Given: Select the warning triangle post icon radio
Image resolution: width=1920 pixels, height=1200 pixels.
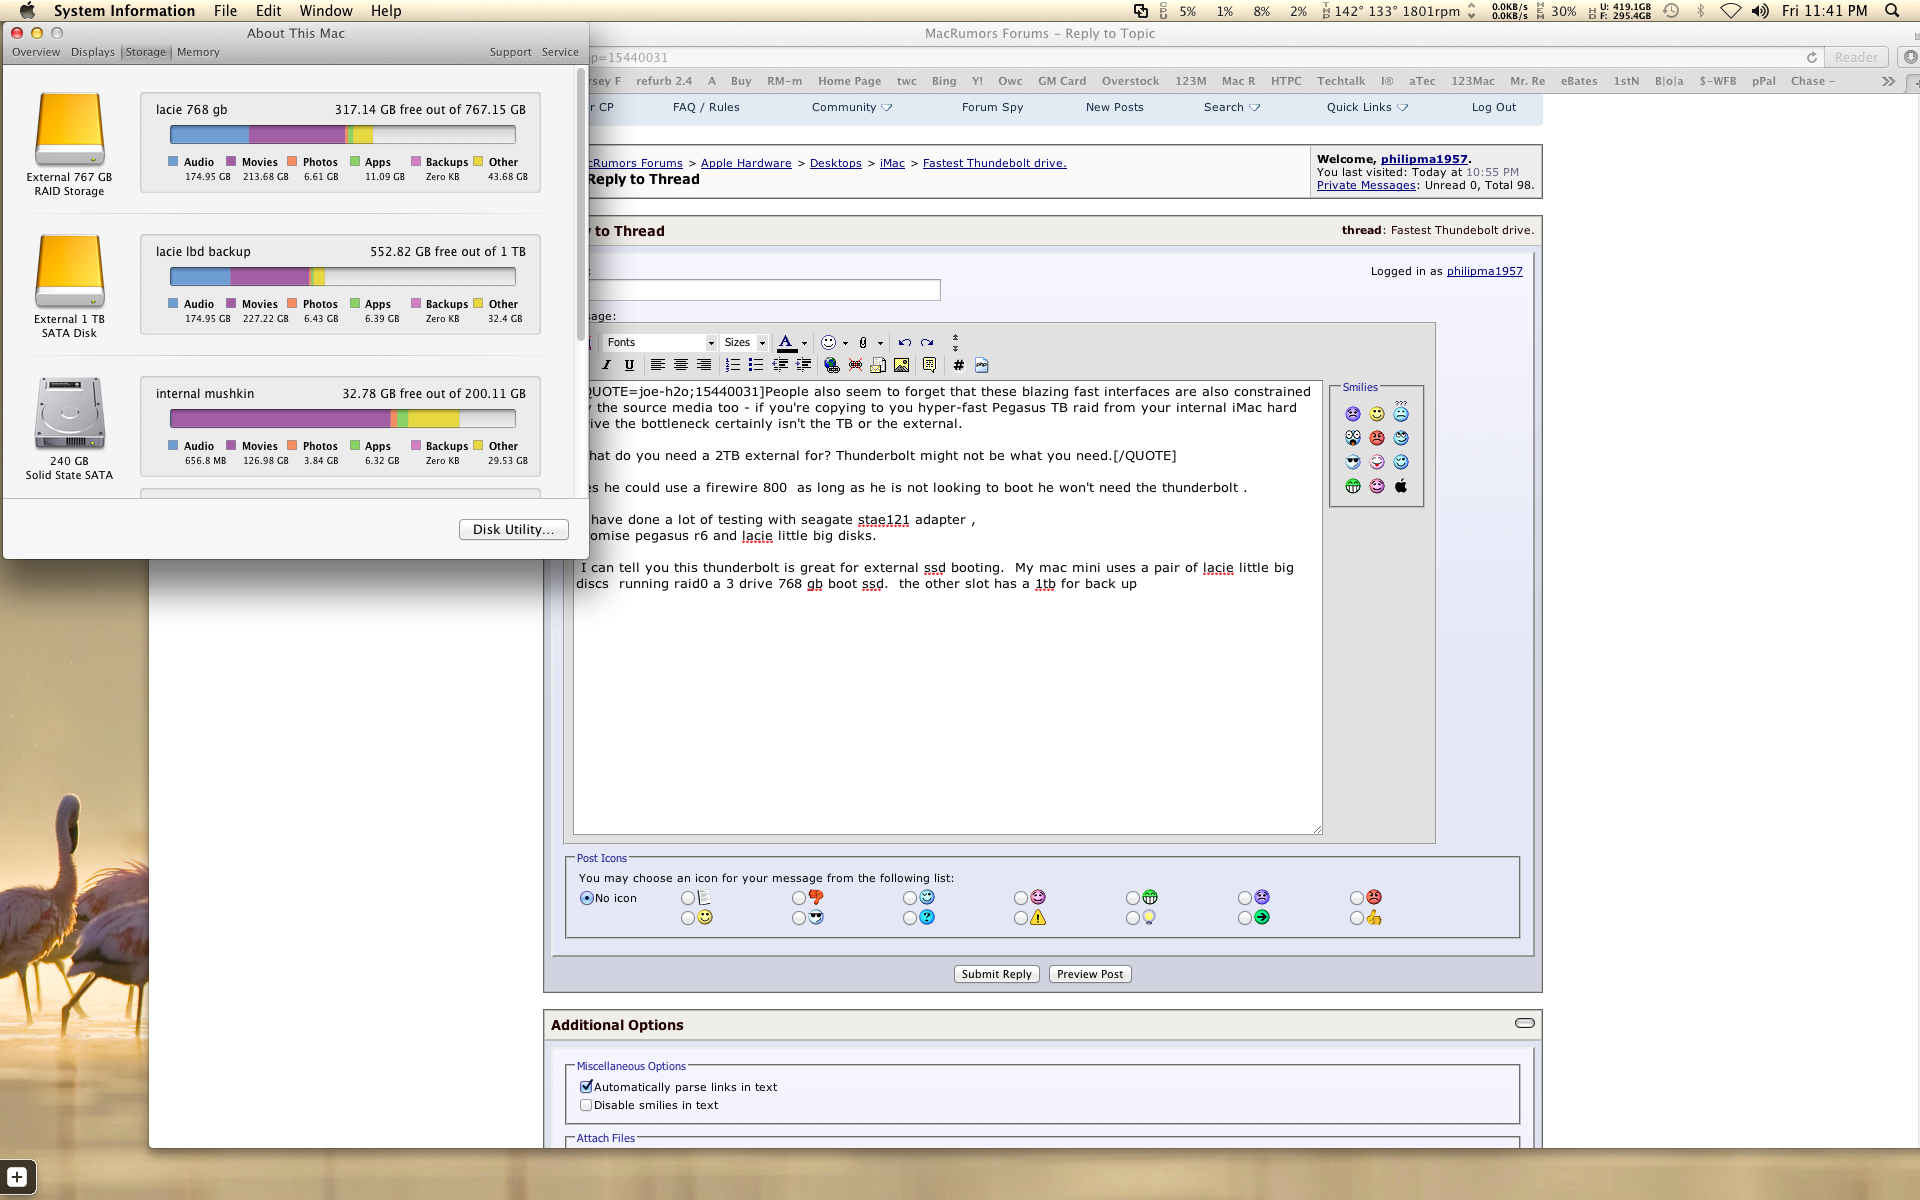Looking at the screenshot, I should [1020, 918].
